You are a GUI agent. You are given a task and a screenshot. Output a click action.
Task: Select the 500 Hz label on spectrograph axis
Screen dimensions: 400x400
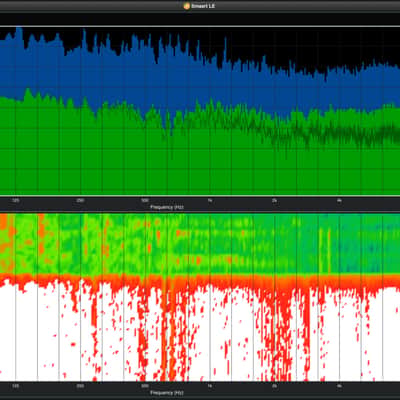click(x=145, y=386)
